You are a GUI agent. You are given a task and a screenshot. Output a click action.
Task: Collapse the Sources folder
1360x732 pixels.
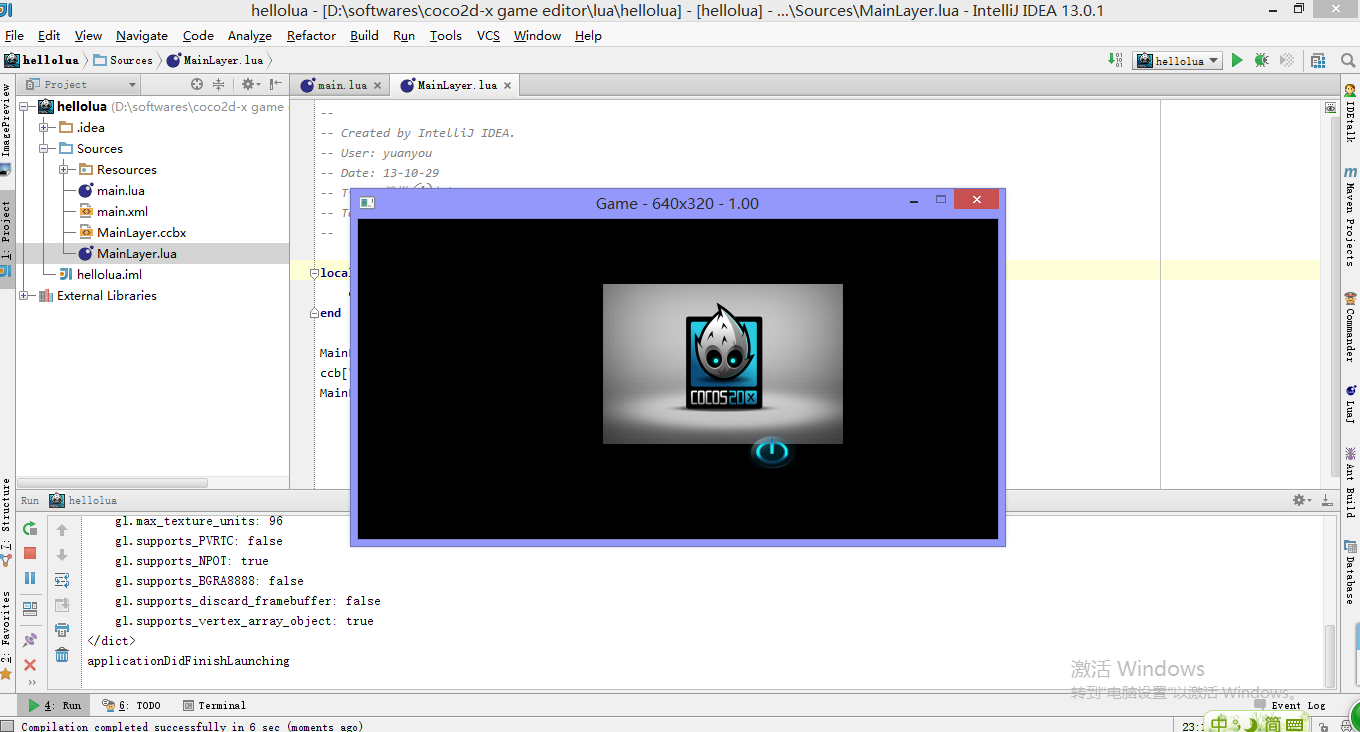pos(44,148)
